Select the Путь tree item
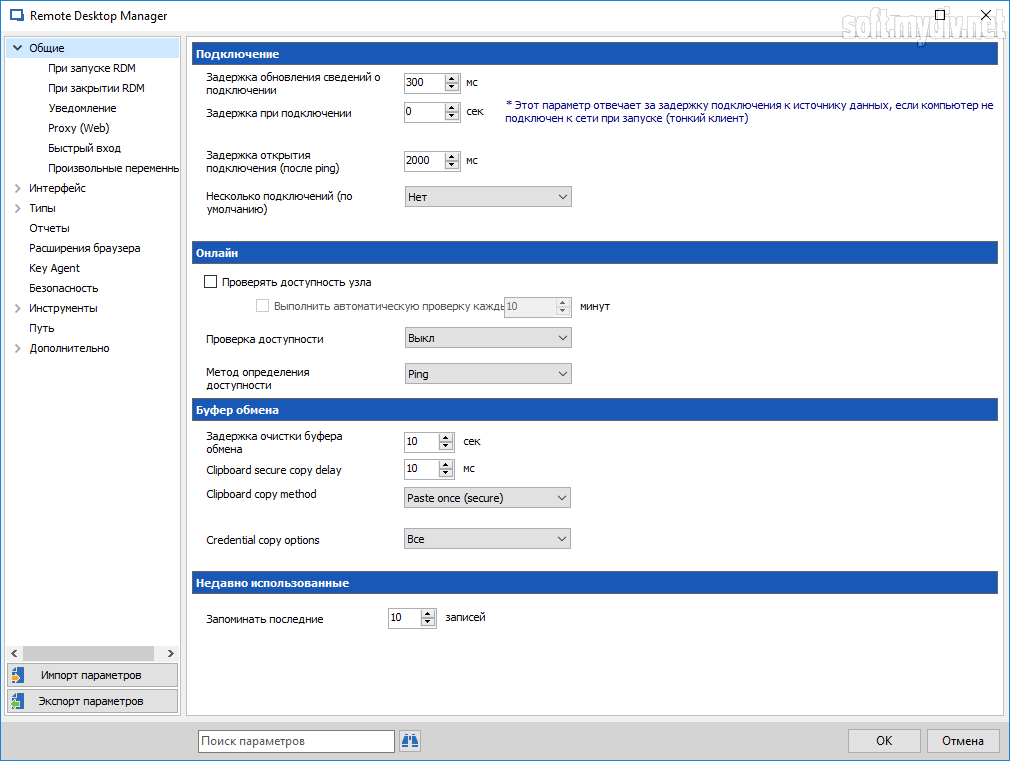 click(x=41, y=328)
